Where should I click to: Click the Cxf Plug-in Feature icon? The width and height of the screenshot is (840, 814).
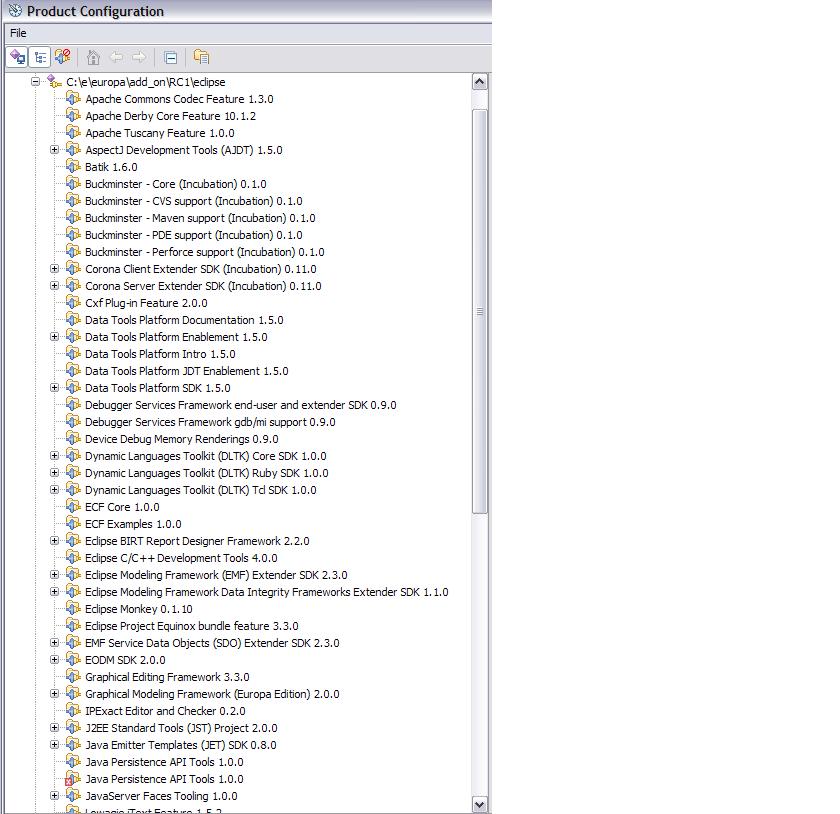(x=73, y=303)
